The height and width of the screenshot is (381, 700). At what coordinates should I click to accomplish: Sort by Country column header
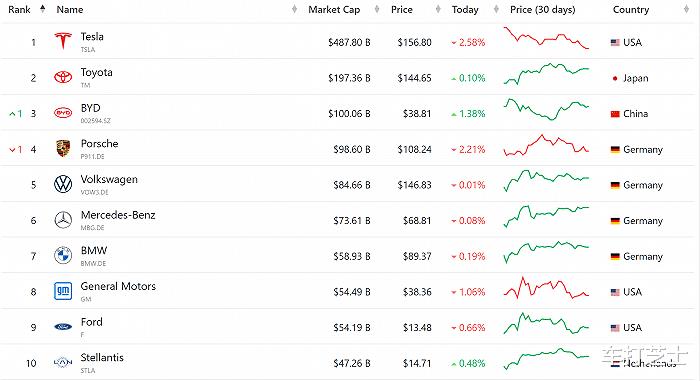coord(631,9)
